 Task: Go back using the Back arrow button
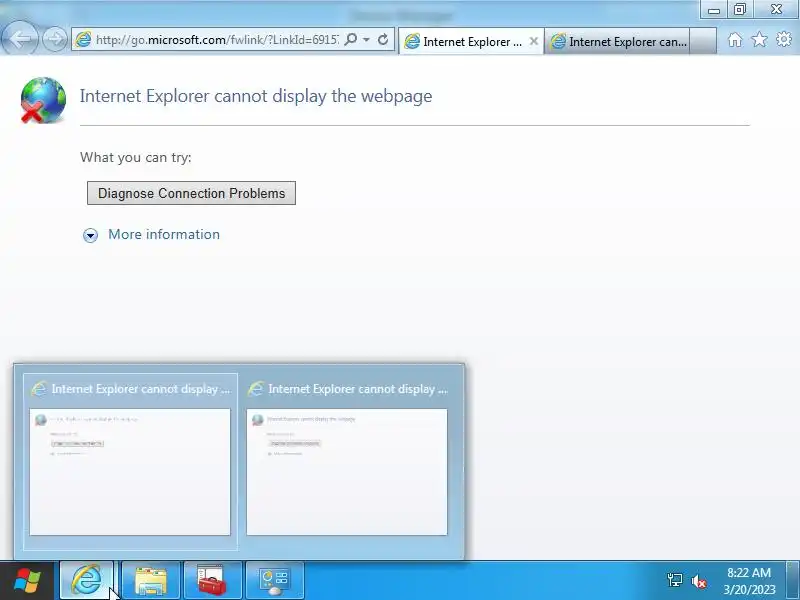pyautogui.click(x=19, y=39)
